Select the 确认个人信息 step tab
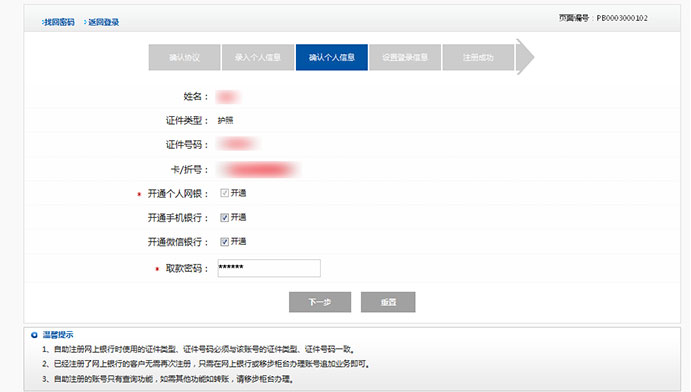 pyautogui.click(x=331, y=57)
